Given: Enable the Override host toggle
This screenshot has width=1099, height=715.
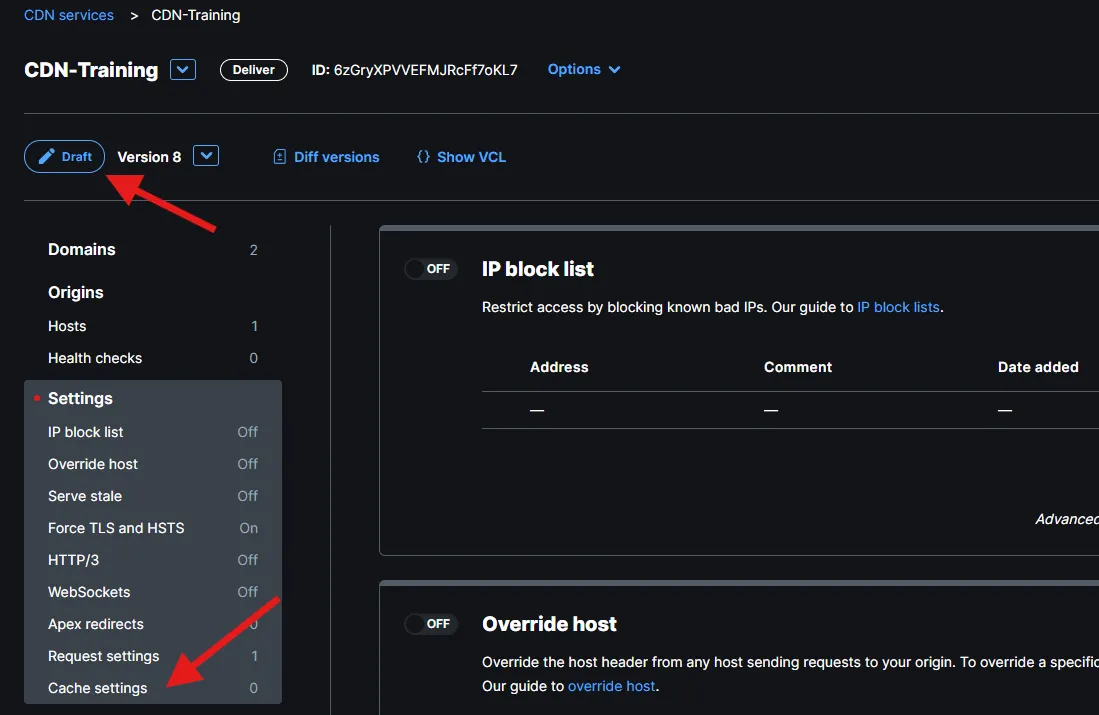Looking at the screenshot, I should (x=430, y=624).
